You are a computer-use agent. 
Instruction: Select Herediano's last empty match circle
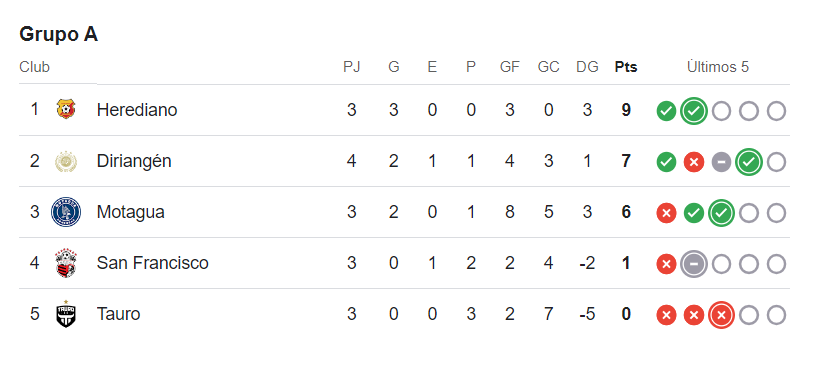[777, 111]
